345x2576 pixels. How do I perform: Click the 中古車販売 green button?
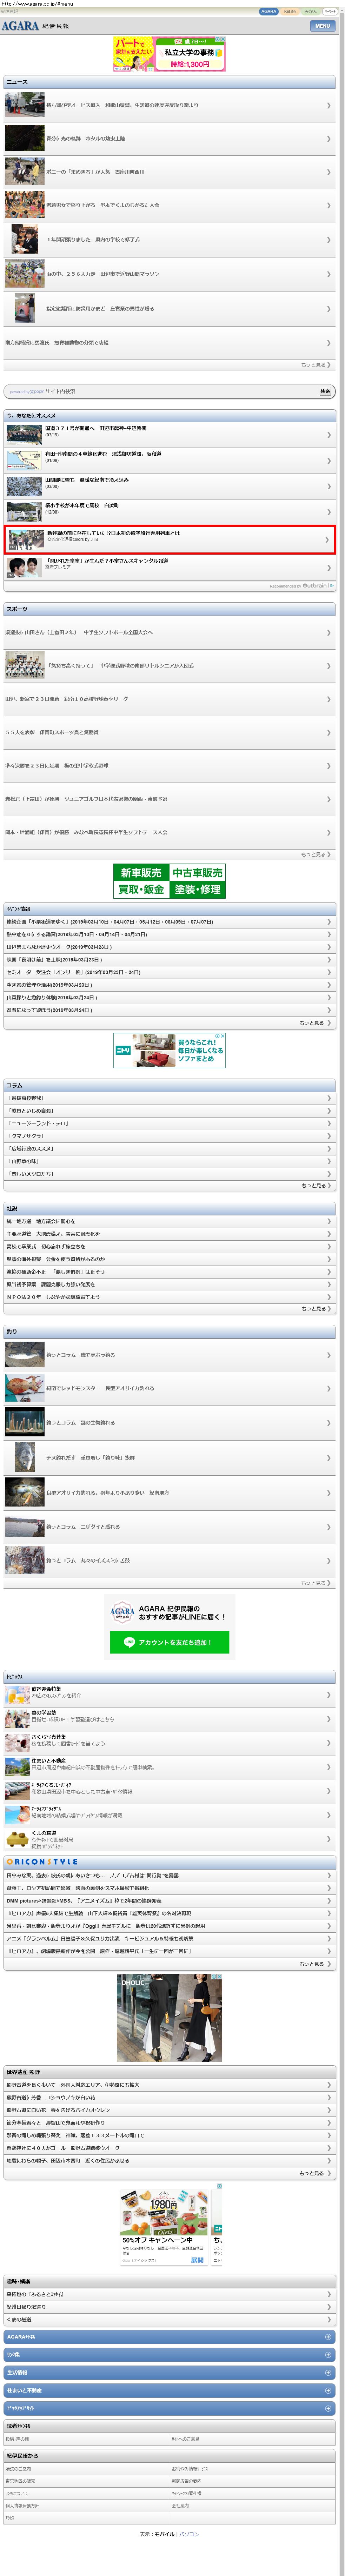198,873
